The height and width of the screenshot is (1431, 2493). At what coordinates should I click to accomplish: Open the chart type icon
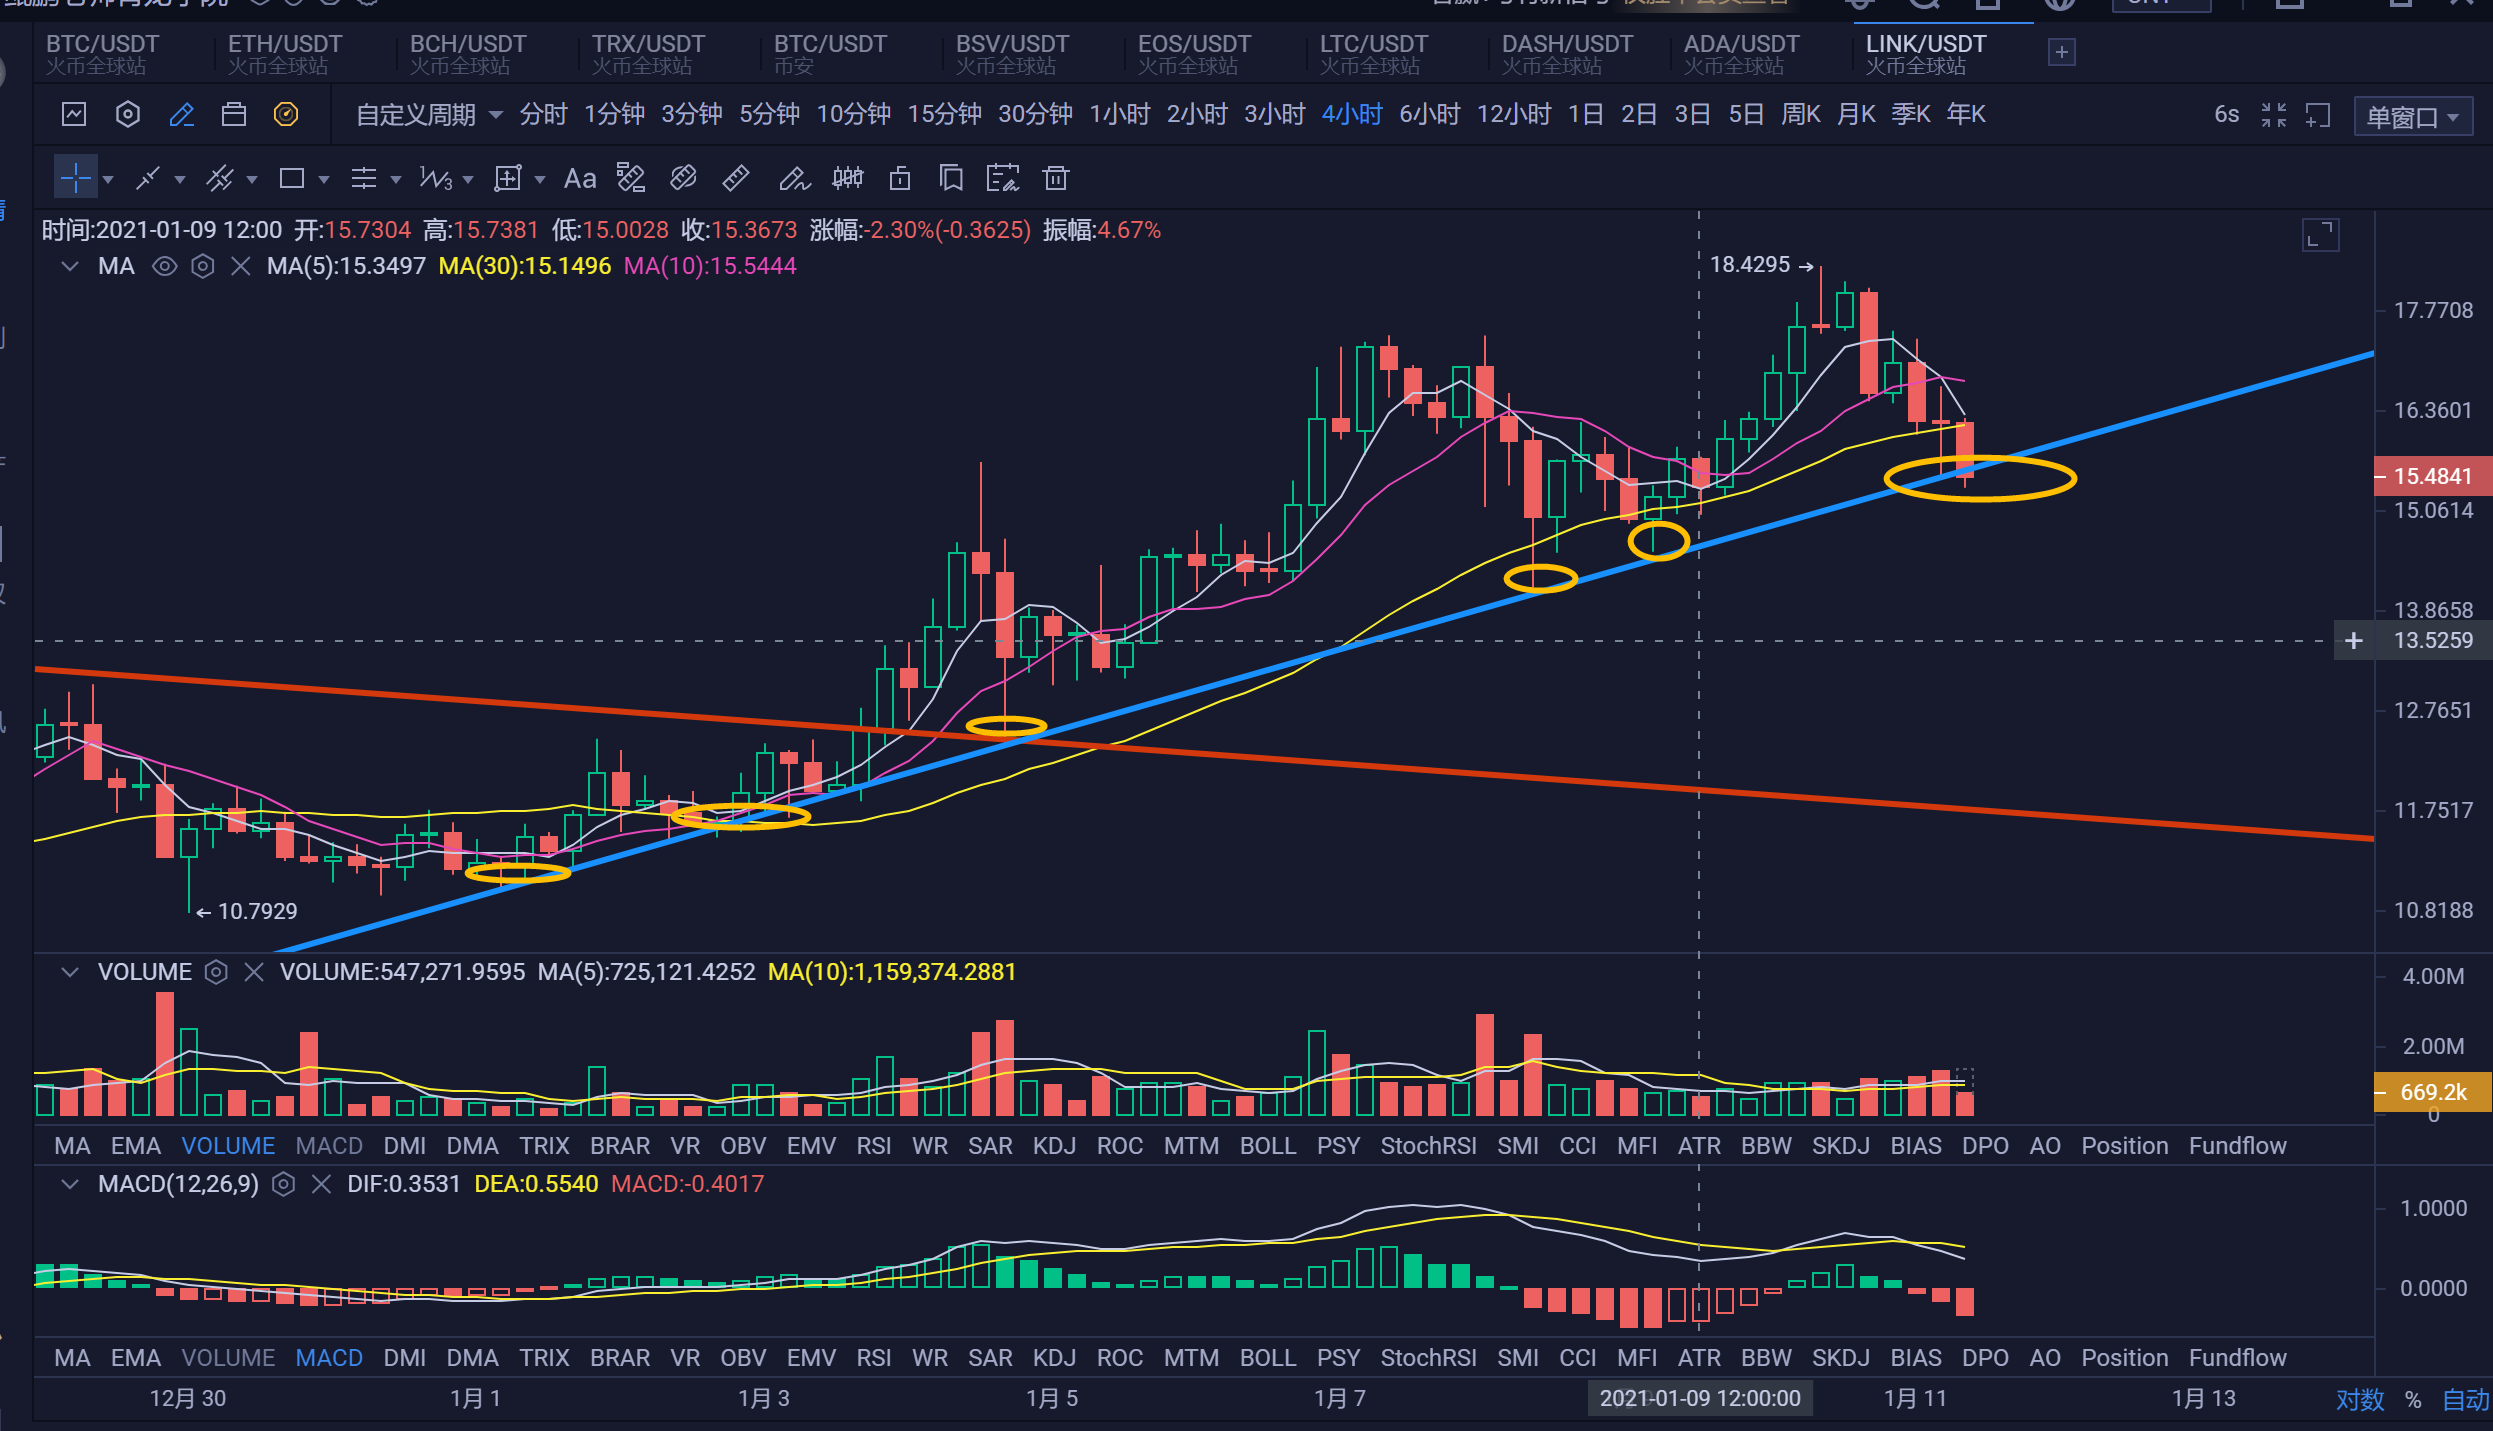(74, 114)
